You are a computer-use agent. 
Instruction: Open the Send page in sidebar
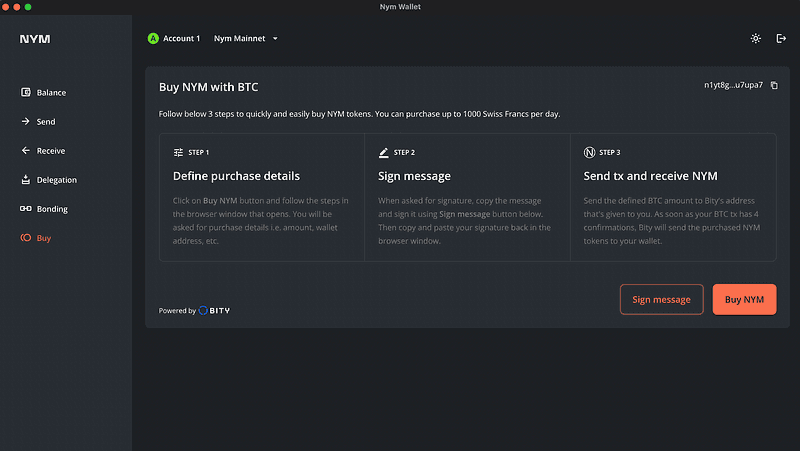(38, 121)
